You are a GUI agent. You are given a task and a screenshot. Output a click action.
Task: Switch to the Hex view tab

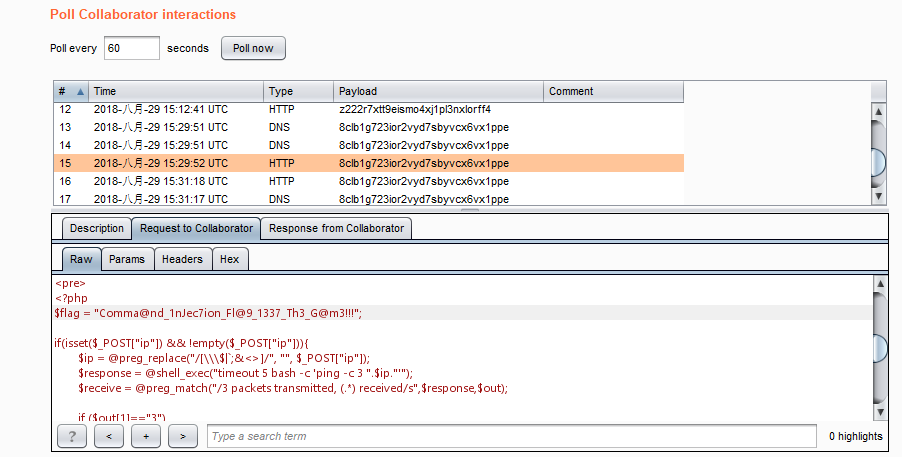[230, 259]
